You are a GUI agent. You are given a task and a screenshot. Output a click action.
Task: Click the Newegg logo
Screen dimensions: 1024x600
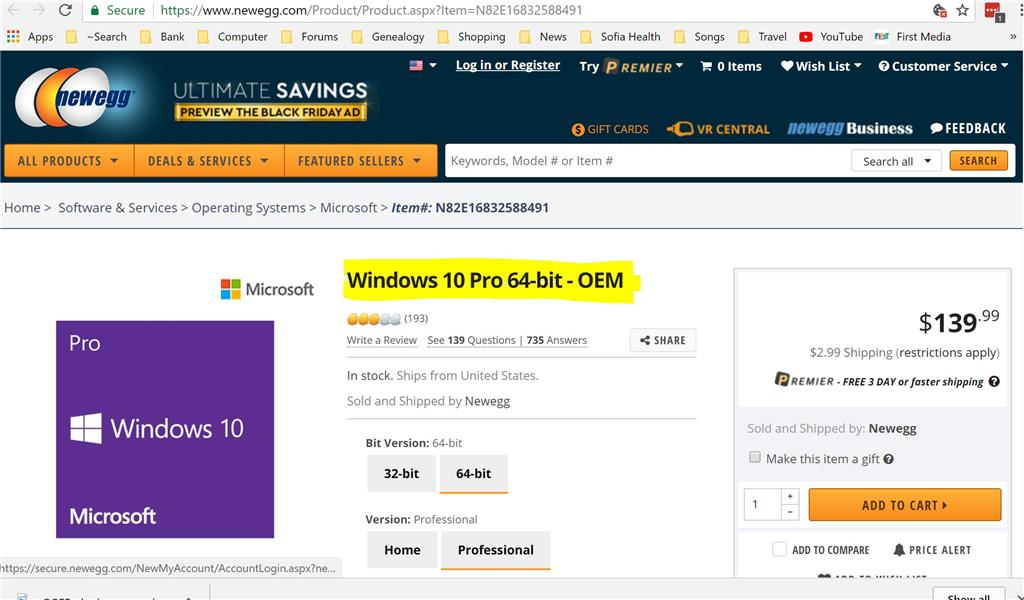pyautogui.click(x=73, y=97)
